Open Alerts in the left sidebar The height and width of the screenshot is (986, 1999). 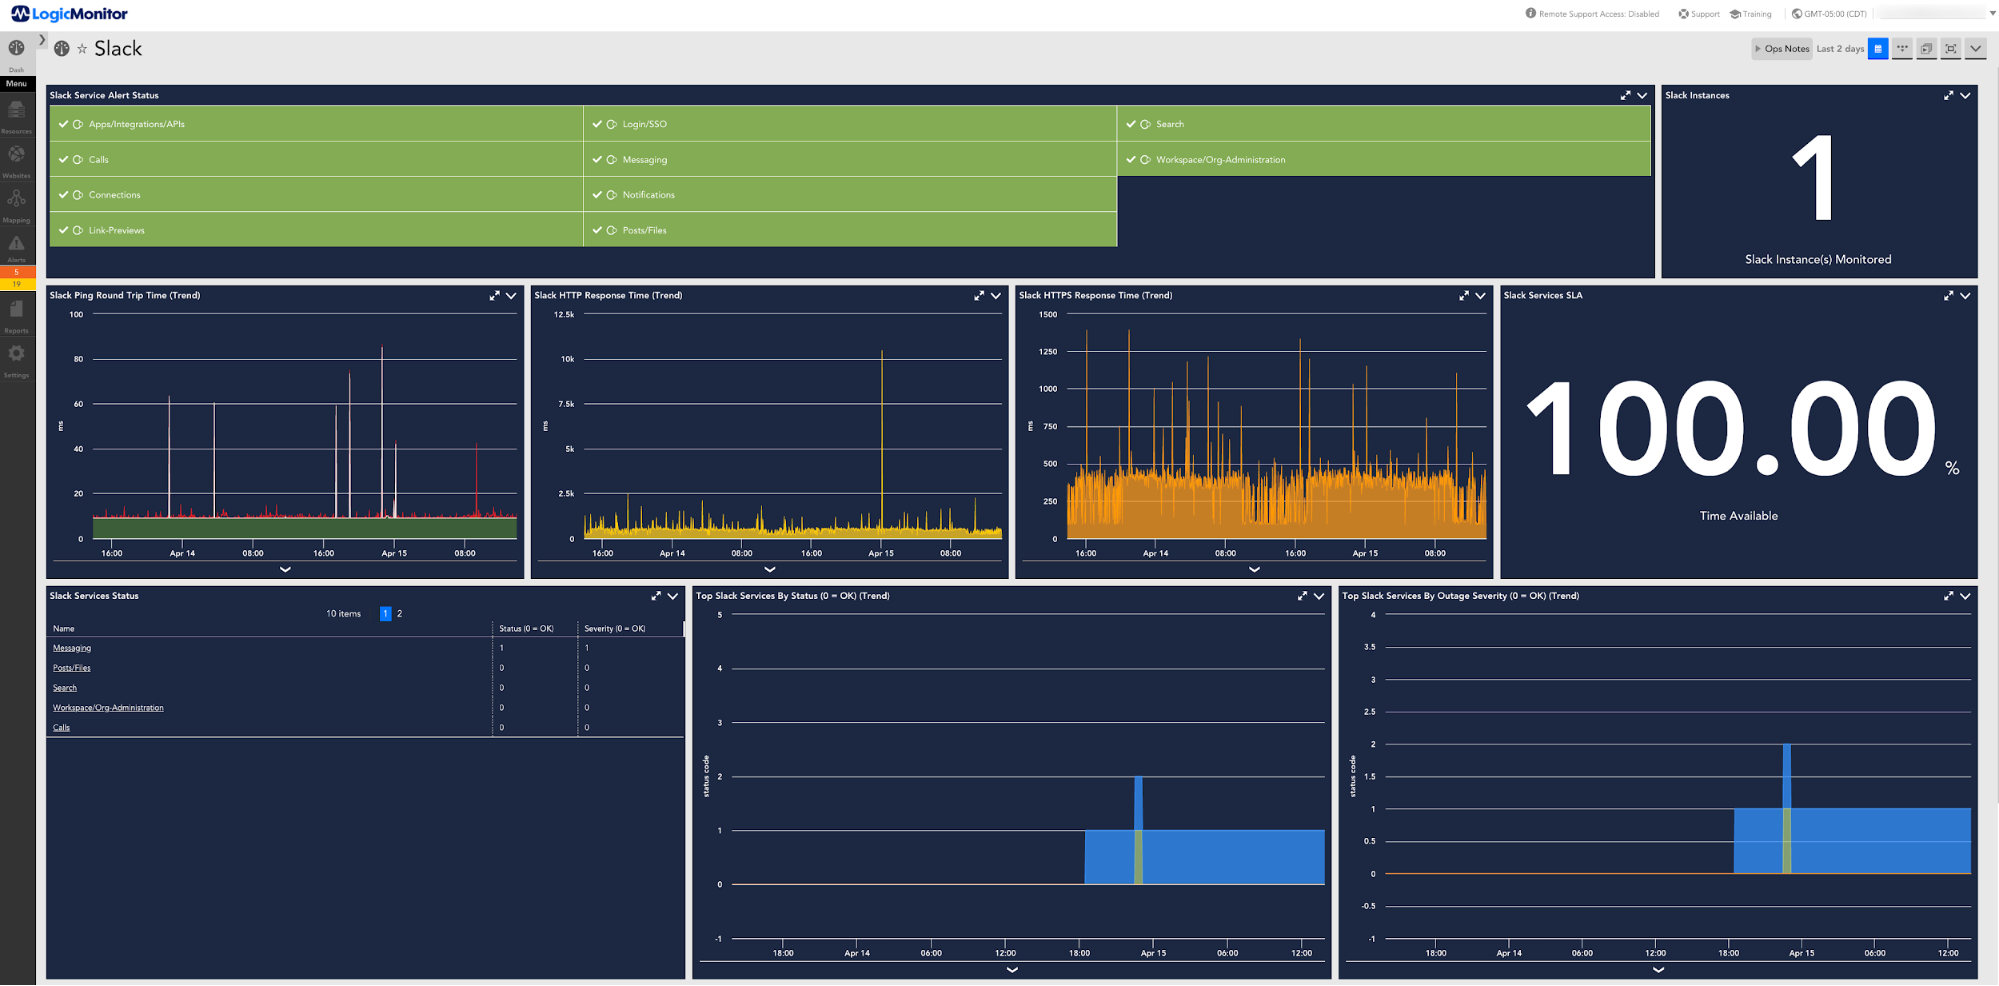pos(17,248)
